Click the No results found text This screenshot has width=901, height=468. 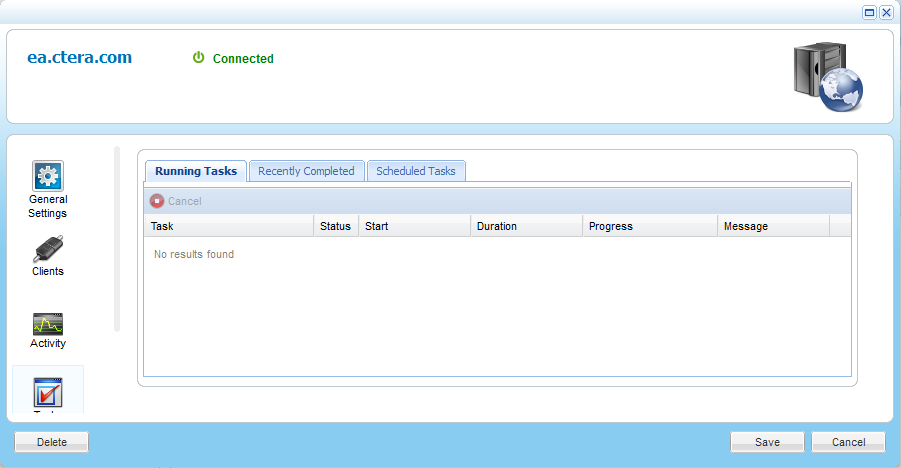point(194,254)
